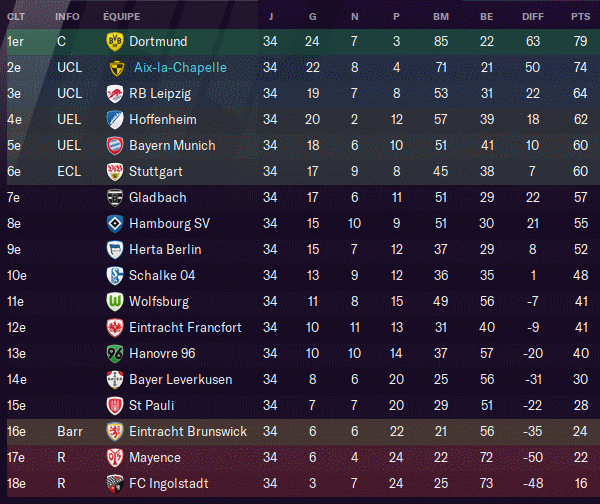Open Bayer Leverkusen team page
Image resolution: width=600 pixels, height=504 pixels.
click(x=181, y=380)
